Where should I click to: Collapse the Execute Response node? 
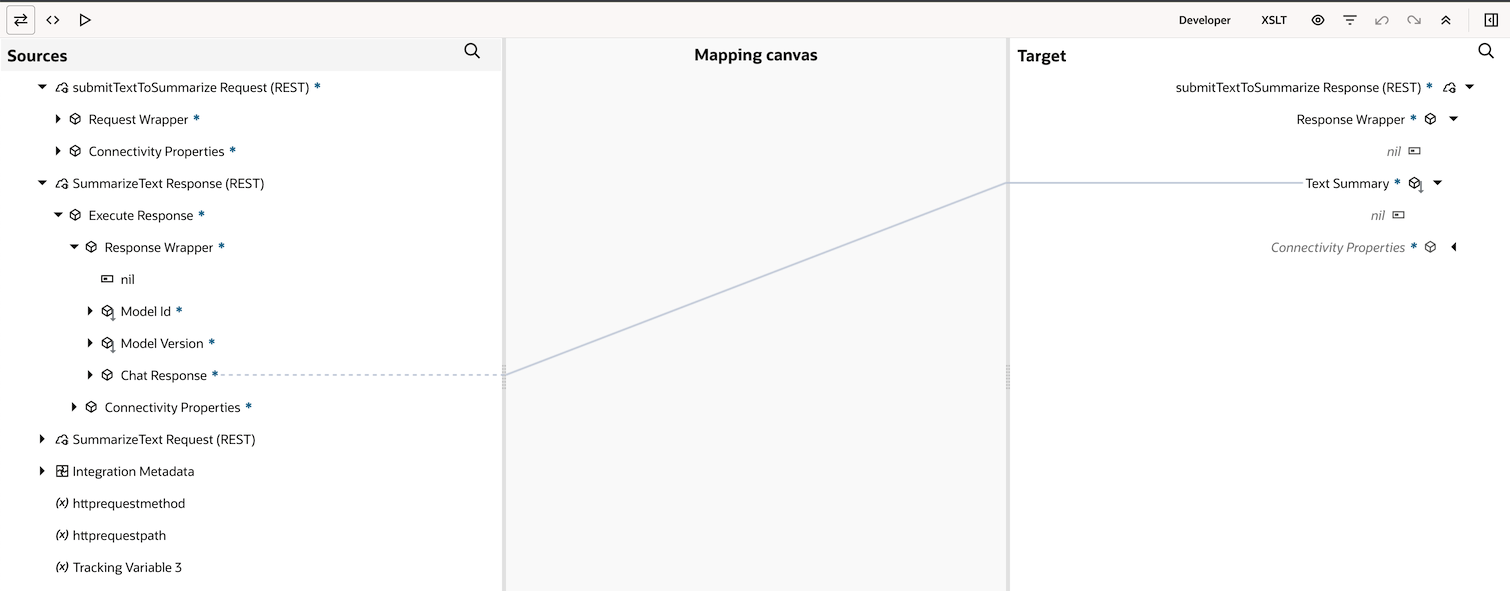coord(58,215)
